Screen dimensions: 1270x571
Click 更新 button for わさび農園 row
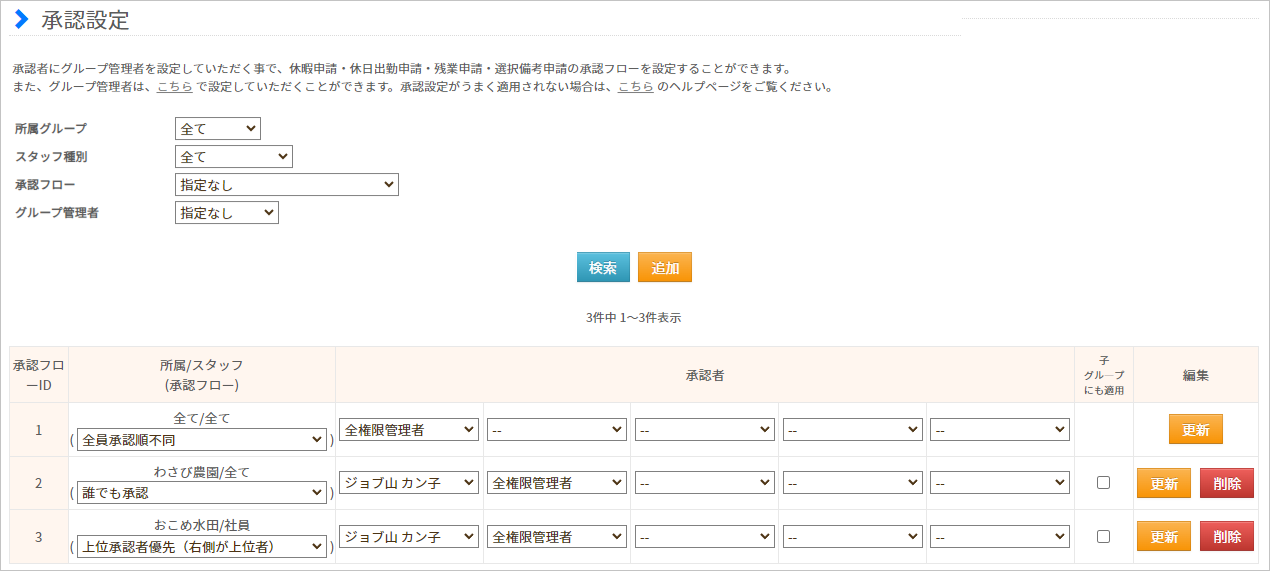1163,483
